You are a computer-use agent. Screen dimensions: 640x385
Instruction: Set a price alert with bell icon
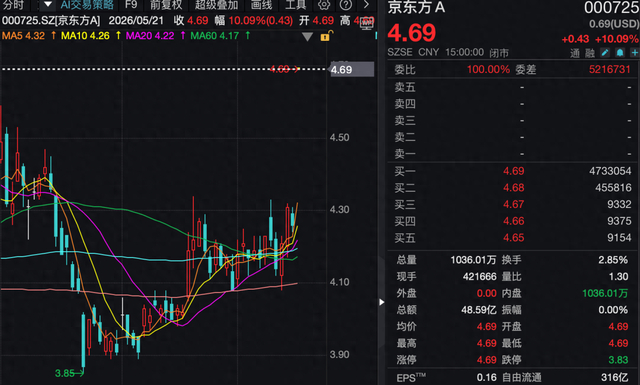(x=620, y=53)
